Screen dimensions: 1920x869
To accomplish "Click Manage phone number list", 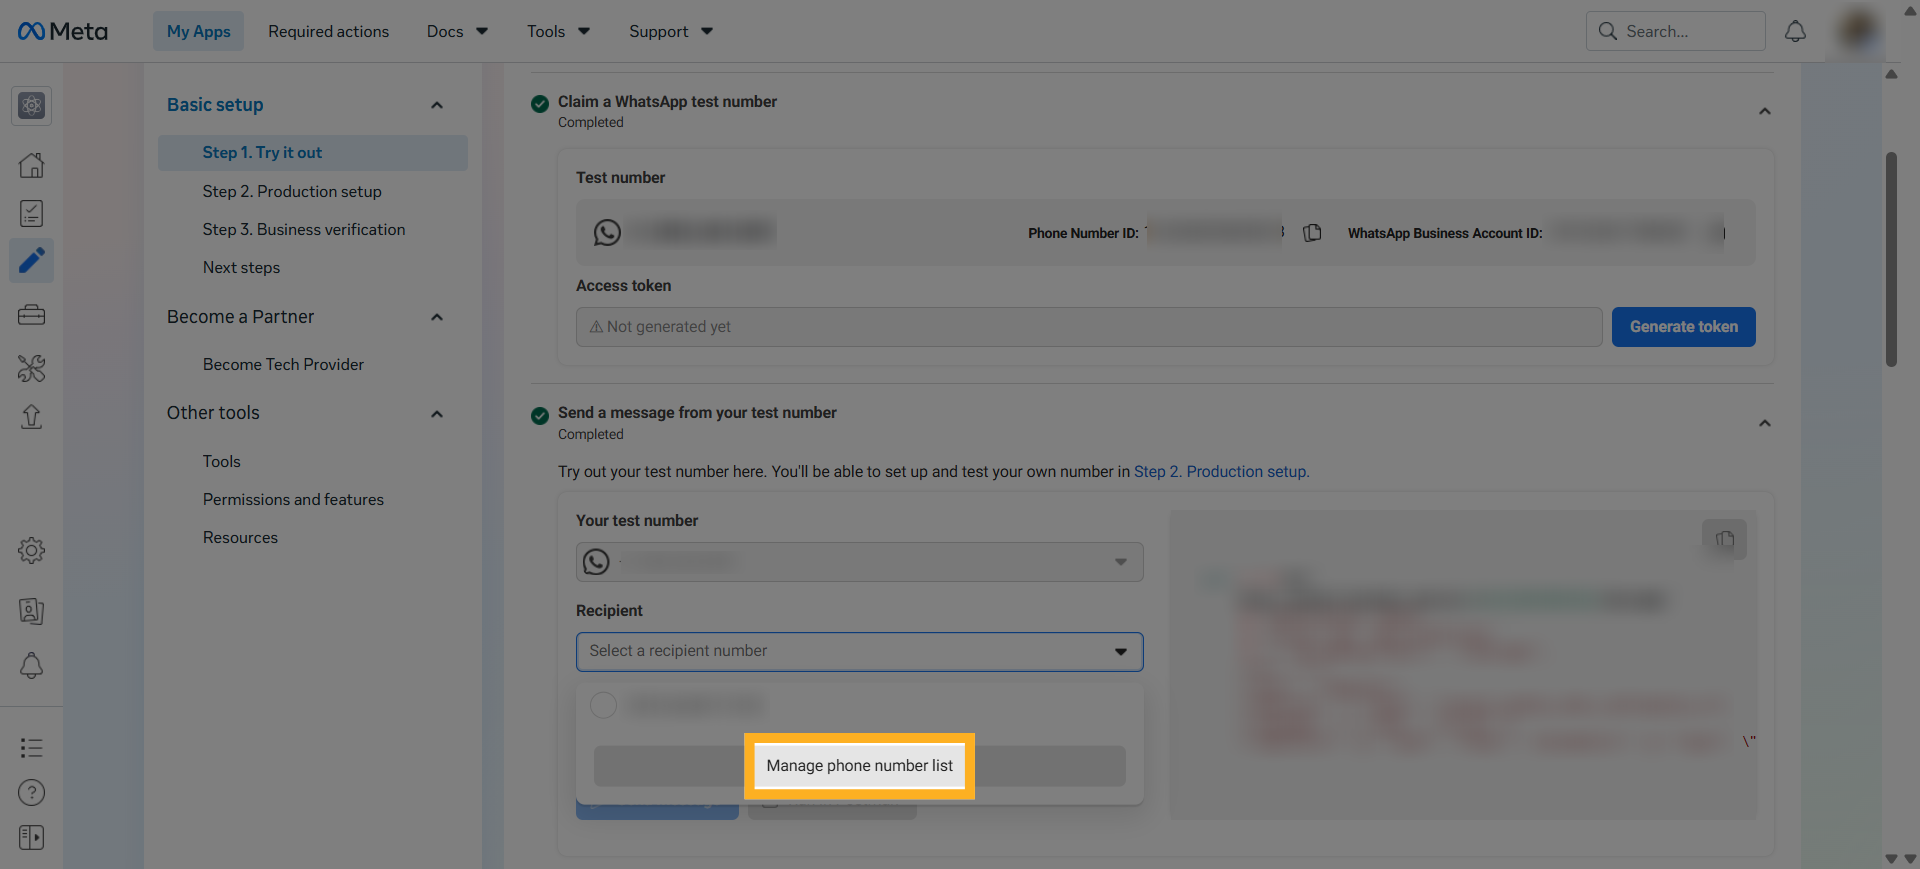I will [859, 766].
